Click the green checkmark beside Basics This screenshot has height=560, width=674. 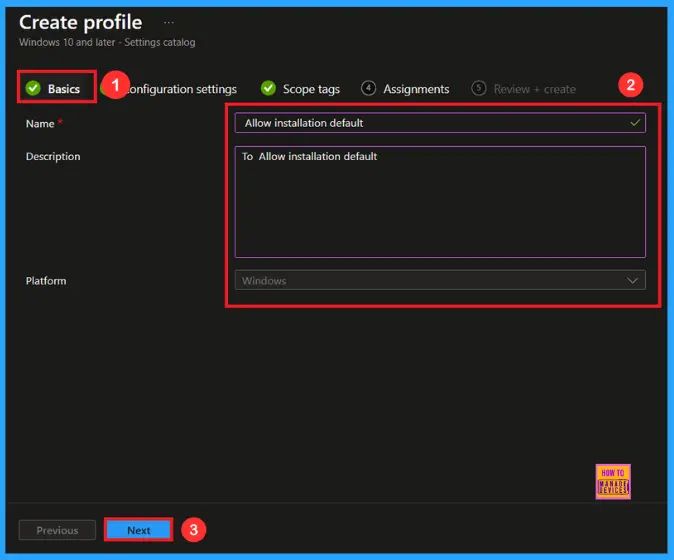coord(33,88)
